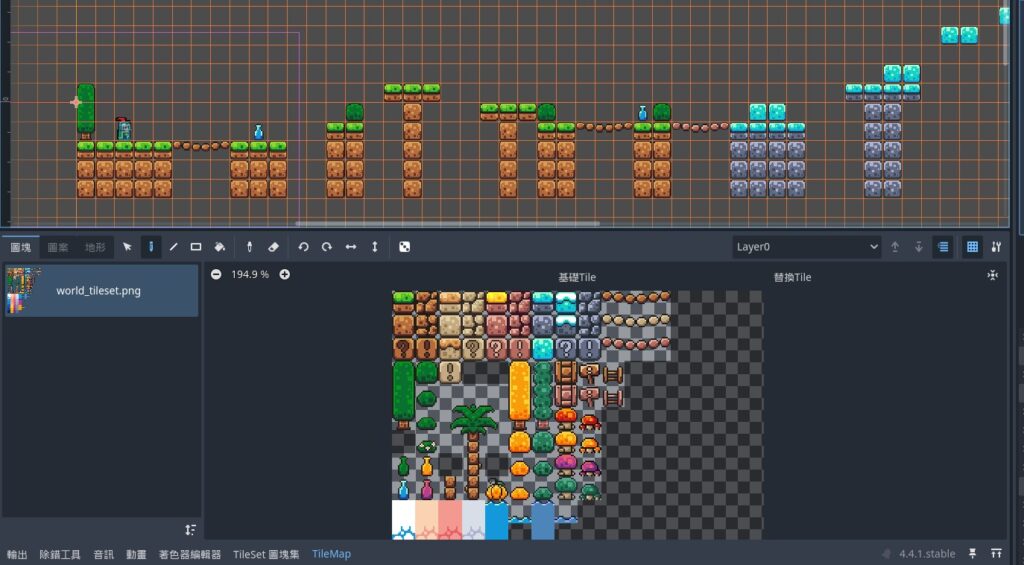
Task: Flip tile vertically
Action: [374, 247]
